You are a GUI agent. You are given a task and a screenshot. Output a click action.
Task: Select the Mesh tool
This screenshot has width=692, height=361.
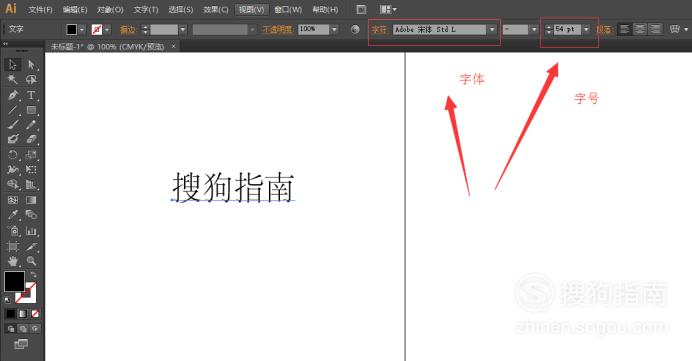click(x=12, y=200)
